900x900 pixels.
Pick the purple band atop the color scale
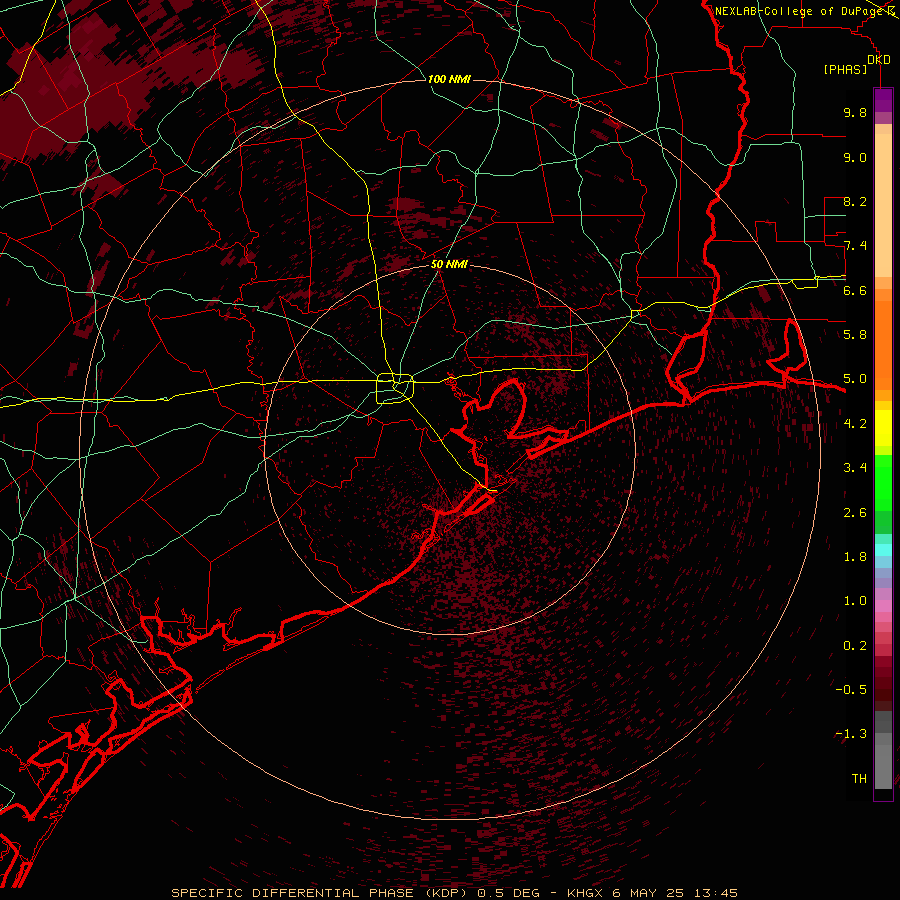point(883,100)
